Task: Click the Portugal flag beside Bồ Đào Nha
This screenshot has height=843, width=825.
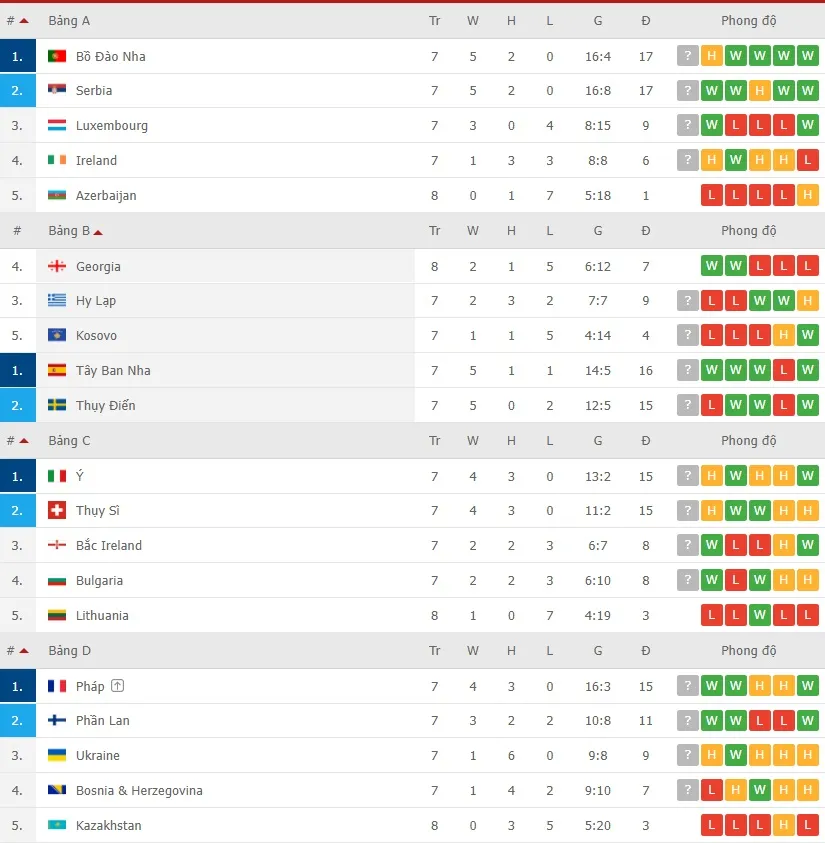Action: 57,56
